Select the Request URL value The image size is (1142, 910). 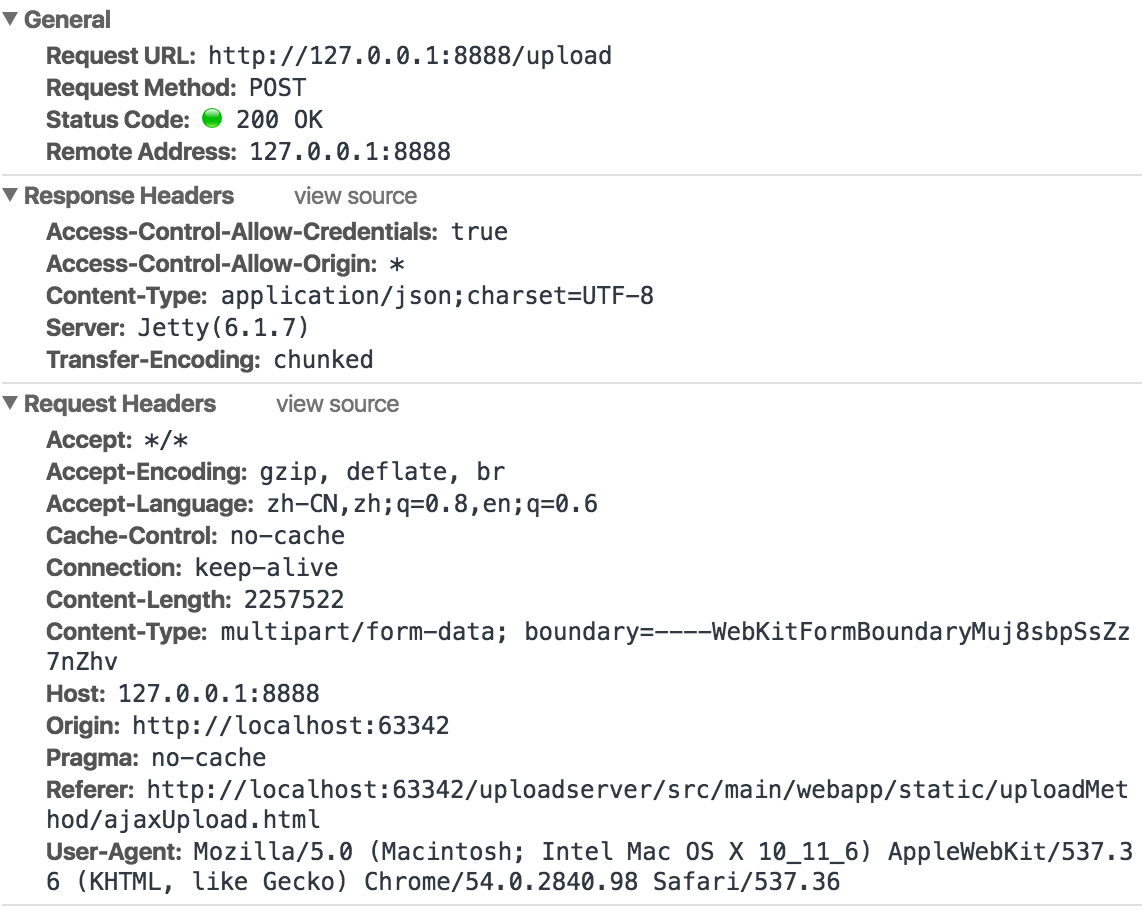(410, 56)
